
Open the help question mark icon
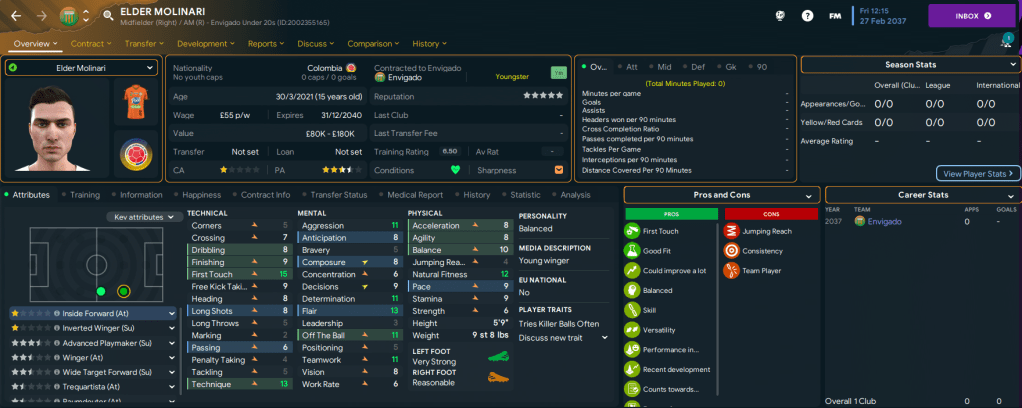tap(807, 16)
